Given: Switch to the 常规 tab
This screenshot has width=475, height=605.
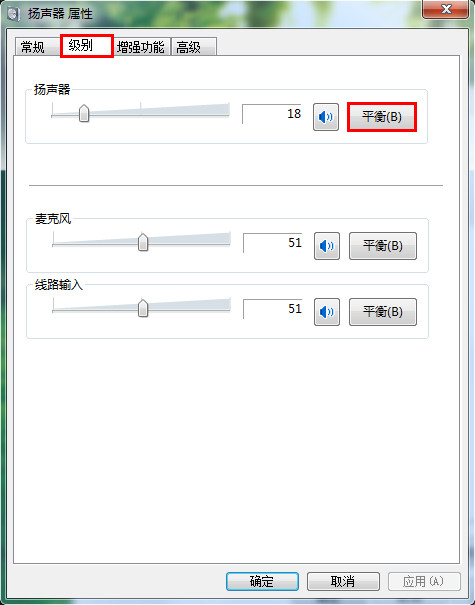Looking at the screenshot, I should (34, 47).
